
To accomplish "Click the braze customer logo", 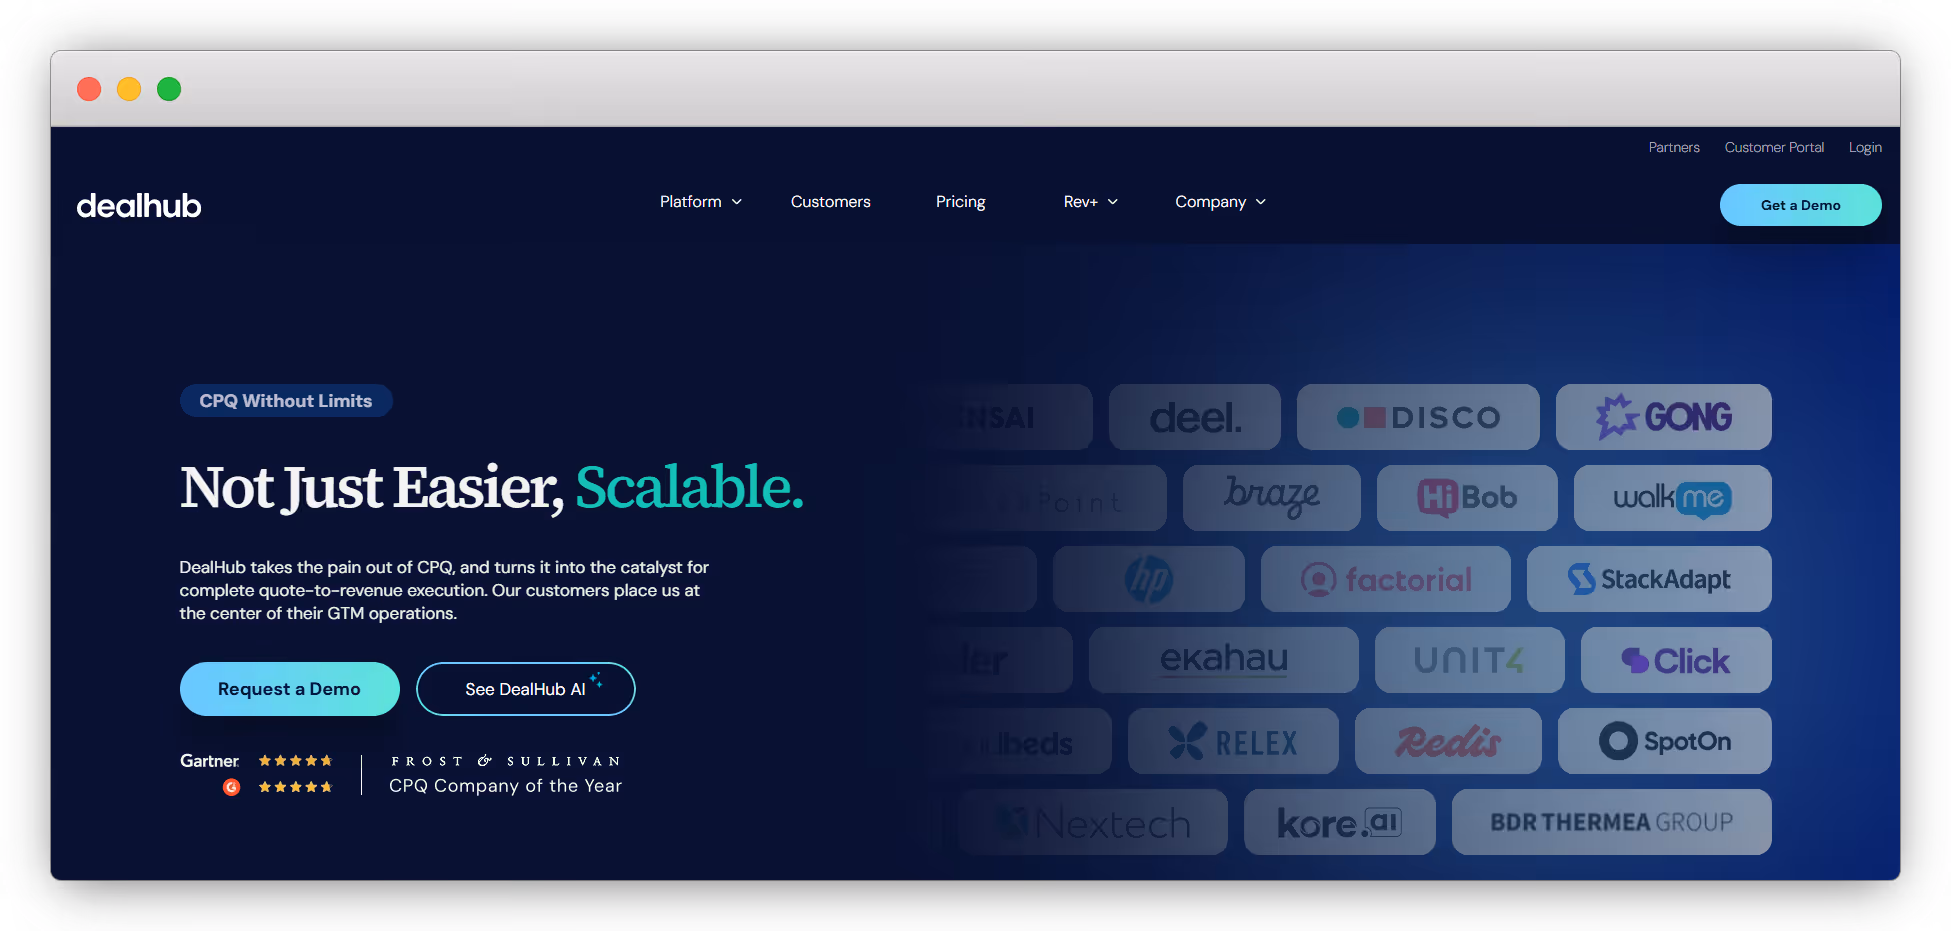I will click(x=1272, y=498).
